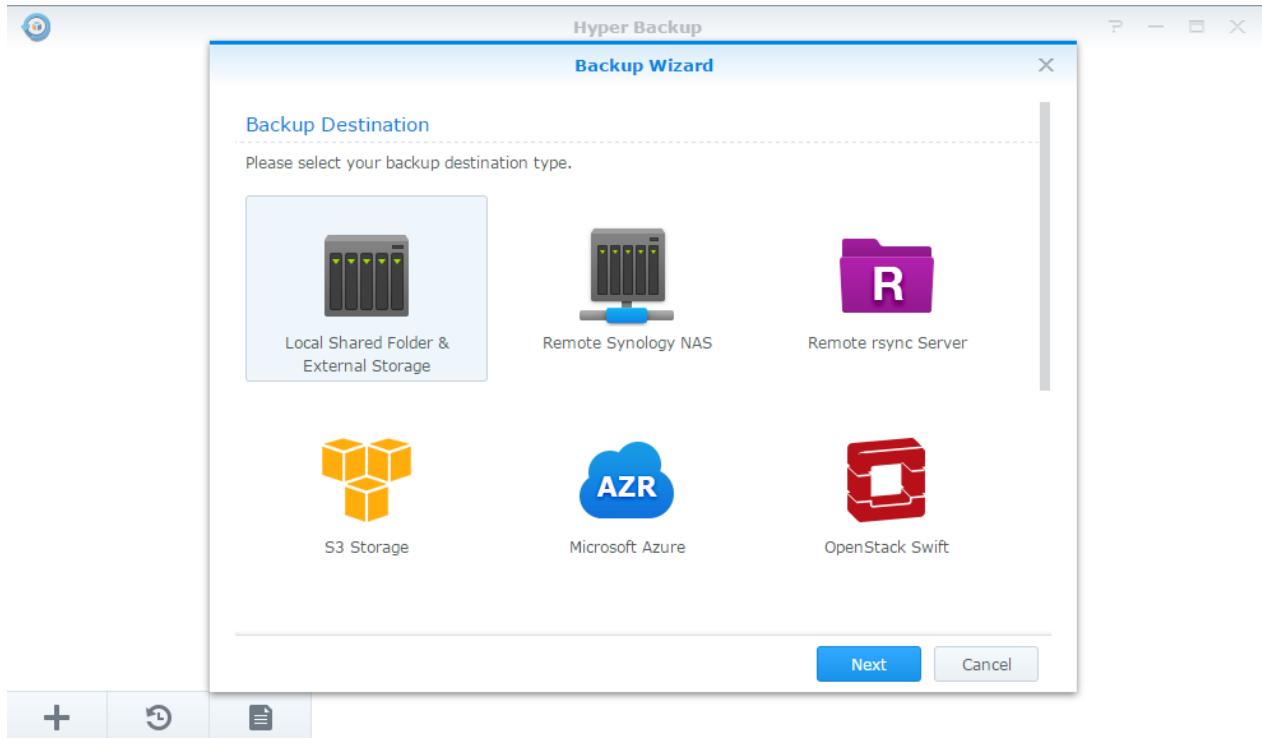Click the 'Remote rsync Server' label text
1262x740 pixels.
tap(887, 343)
